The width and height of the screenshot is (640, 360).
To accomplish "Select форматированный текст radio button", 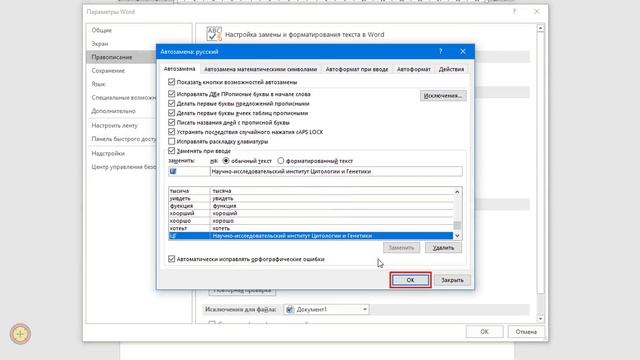I will (280, 161).
